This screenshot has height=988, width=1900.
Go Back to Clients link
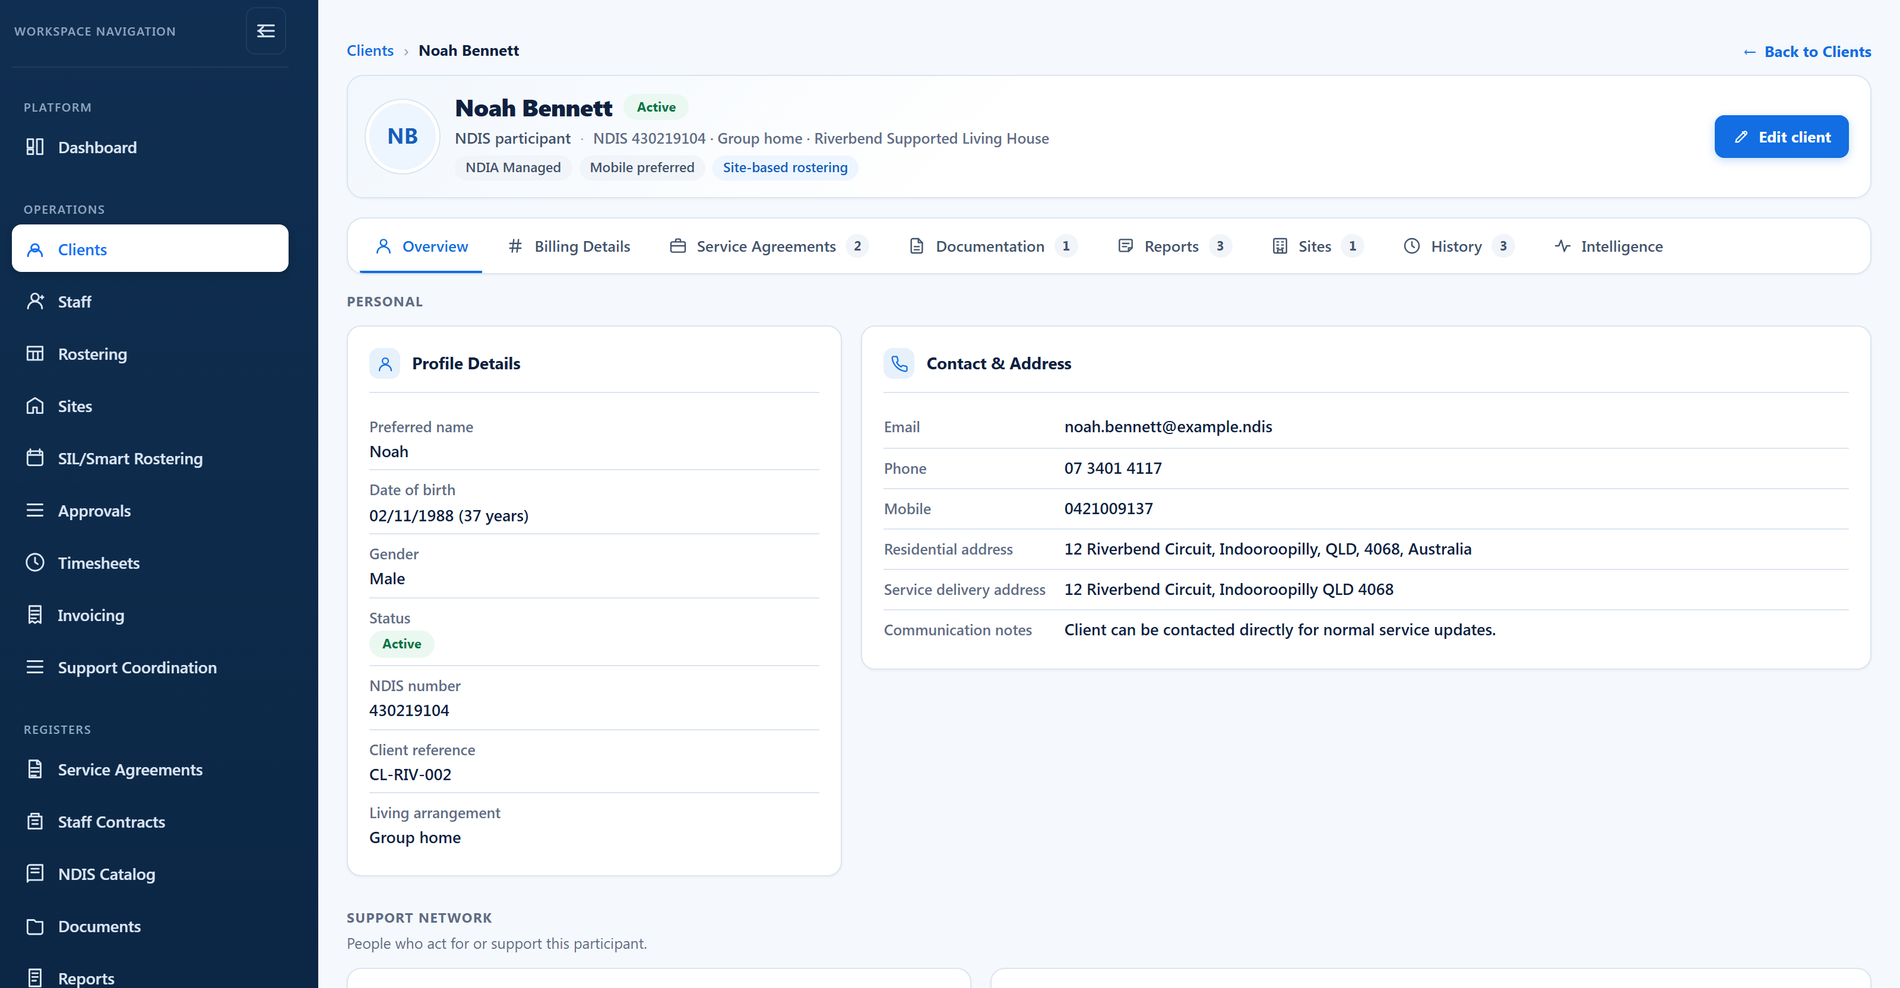1806,51
